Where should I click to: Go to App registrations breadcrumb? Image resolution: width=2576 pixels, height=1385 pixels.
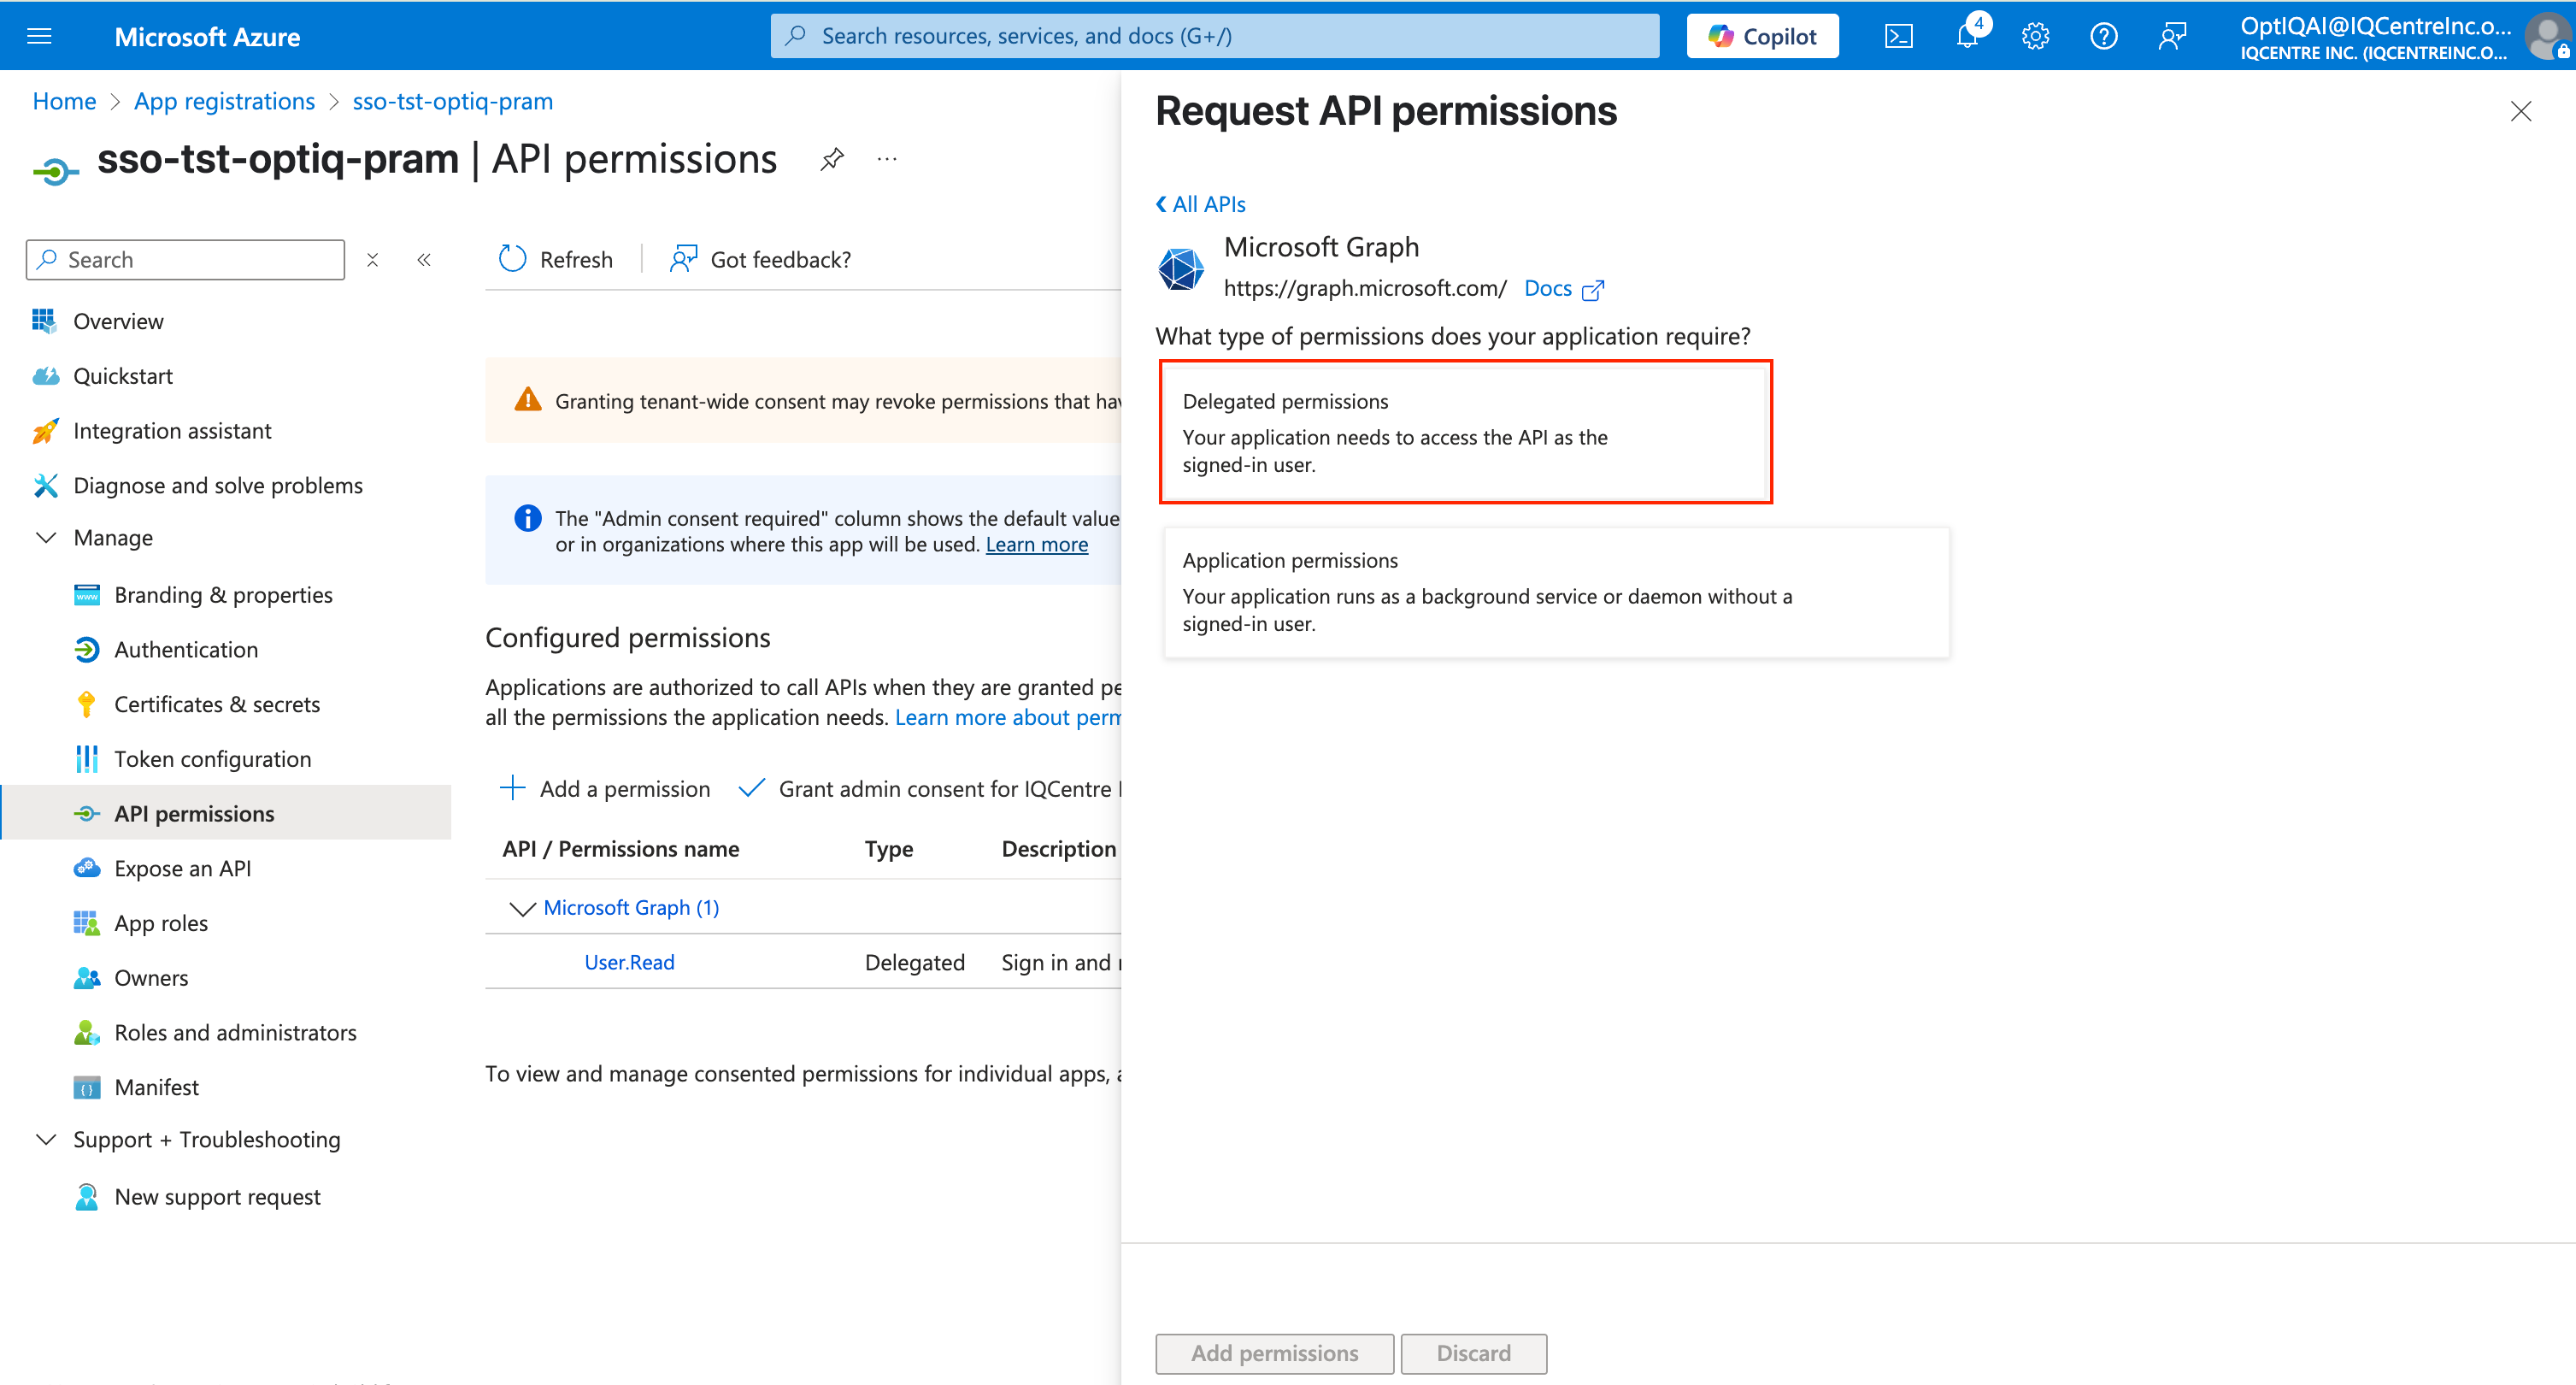(x=224, y=101)
